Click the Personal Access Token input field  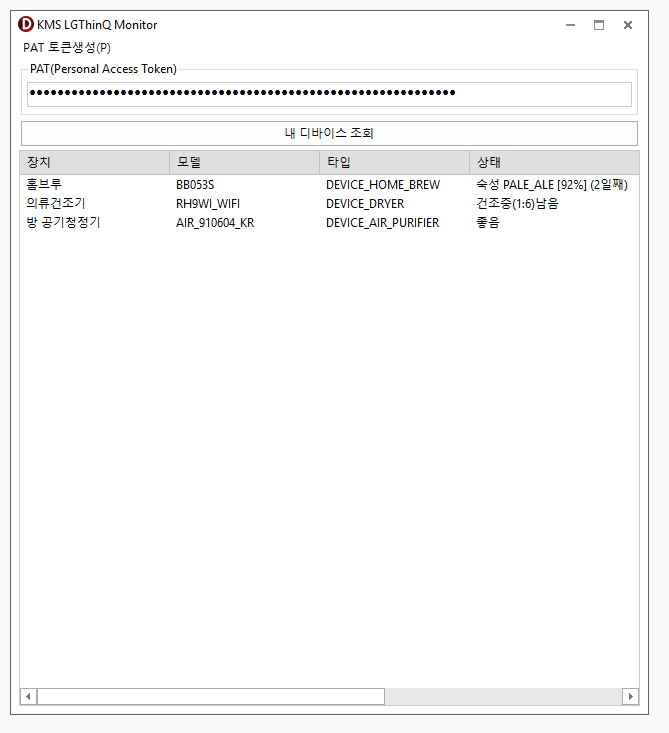pos(329,94)
